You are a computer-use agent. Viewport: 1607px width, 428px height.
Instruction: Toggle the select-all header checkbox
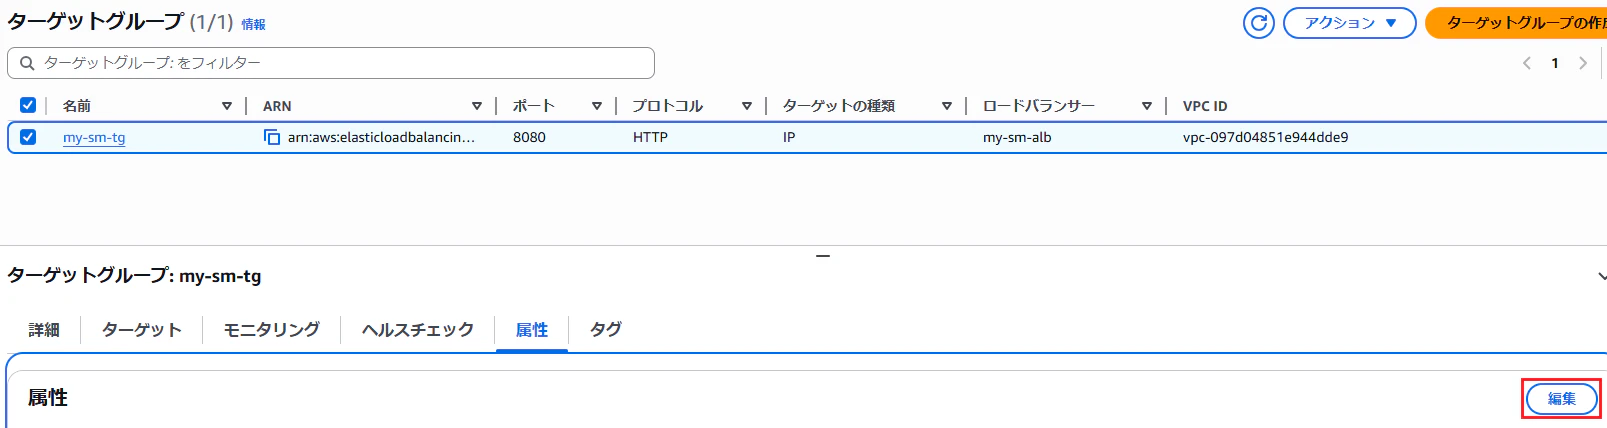tap(28, 105)
